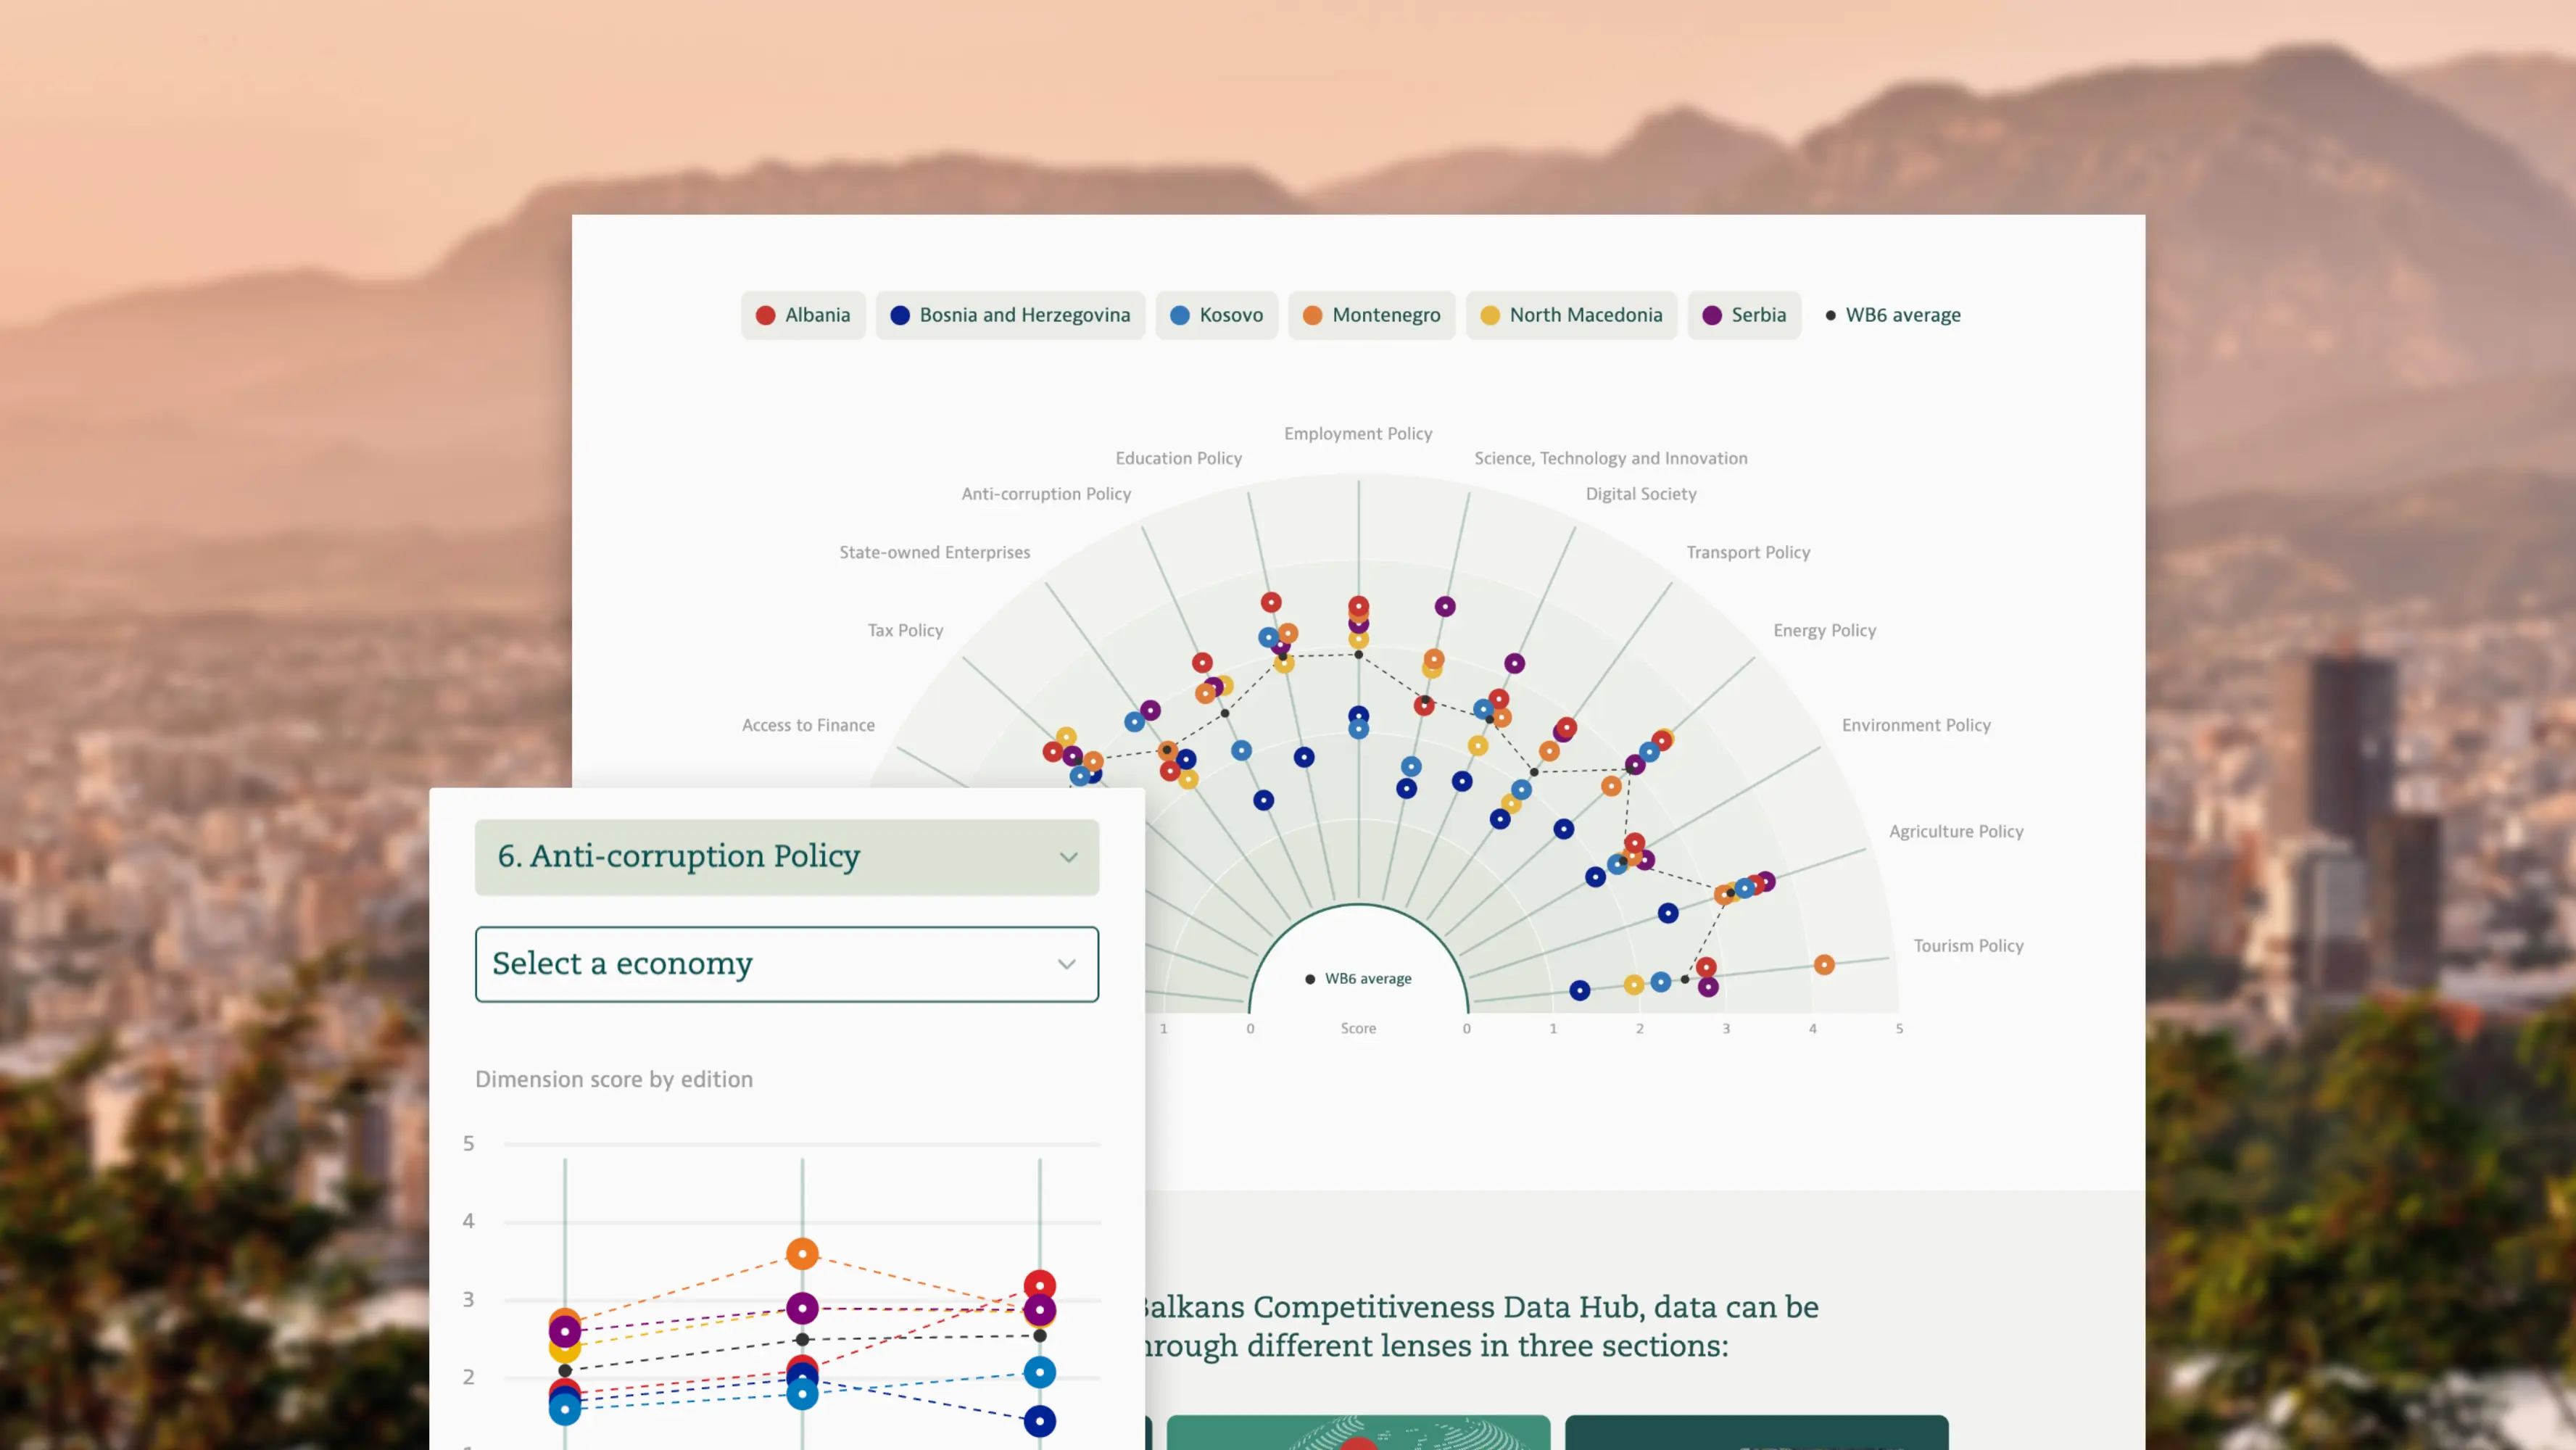Select the Employment Policy axis label
This screenshot has width=2576, height=1450.
tap(1357, 434)
